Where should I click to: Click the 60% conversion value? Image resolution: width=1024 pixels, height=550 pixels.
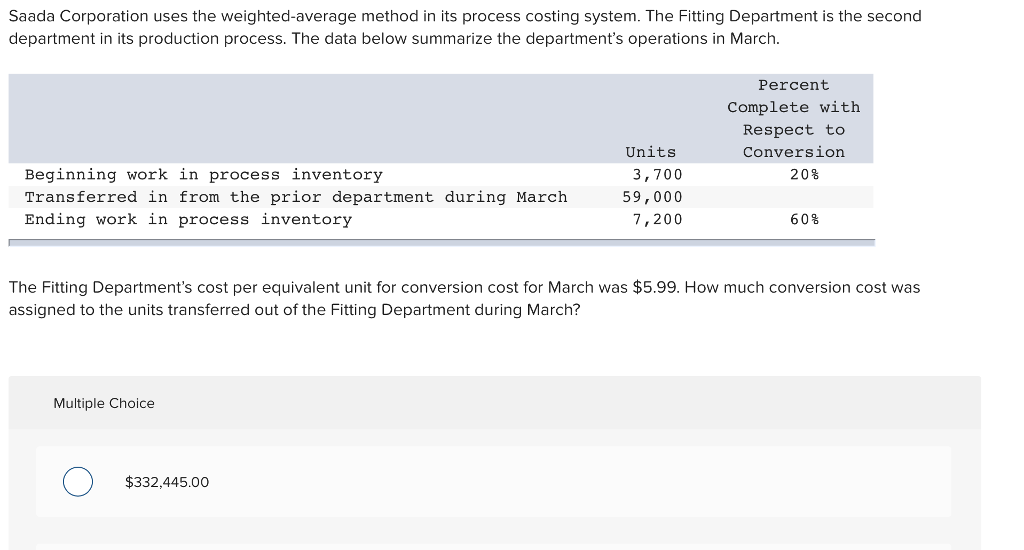coord(804,219)
